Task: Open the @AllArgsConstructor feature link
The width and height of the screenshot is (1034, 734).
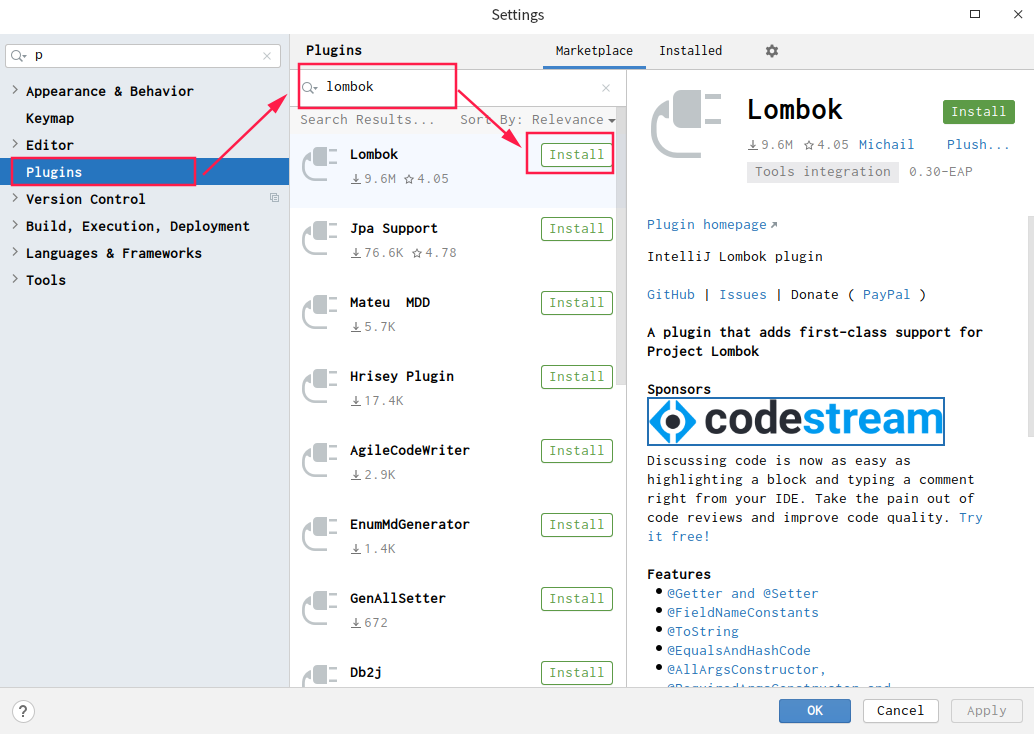Action: point(746,670)
